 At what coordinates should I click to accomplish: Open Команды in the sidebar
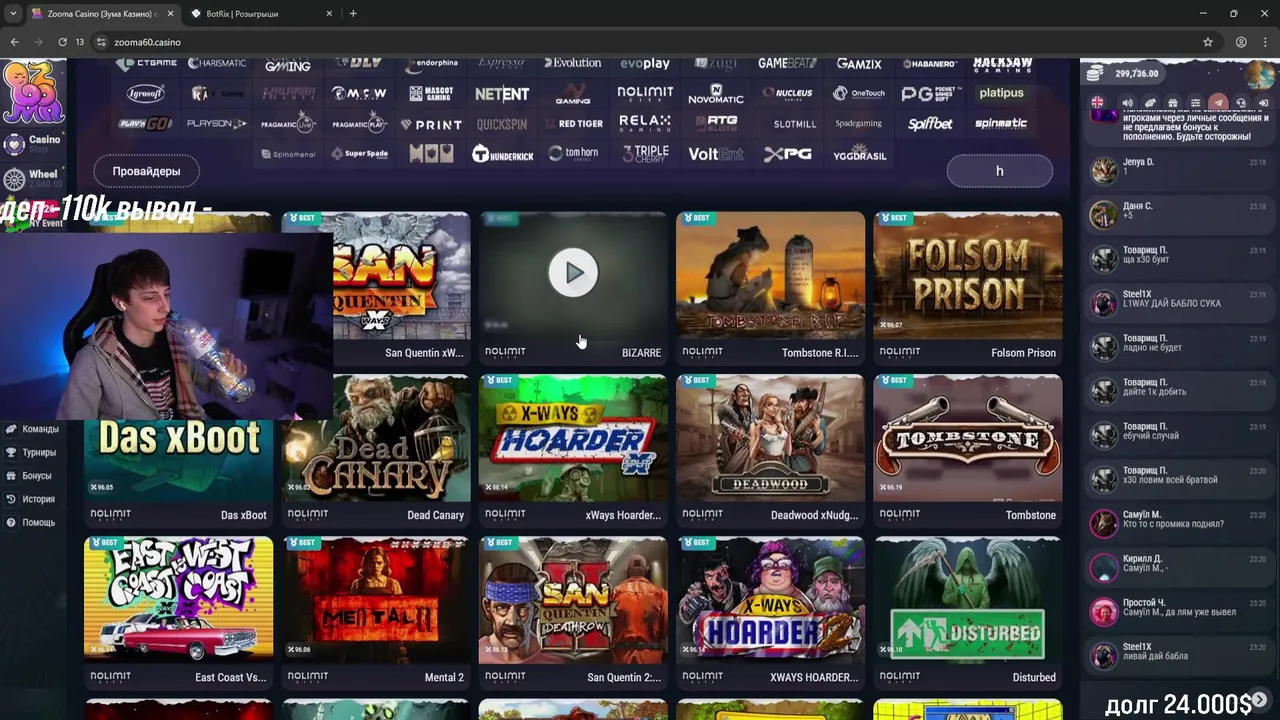pos(33,429)
